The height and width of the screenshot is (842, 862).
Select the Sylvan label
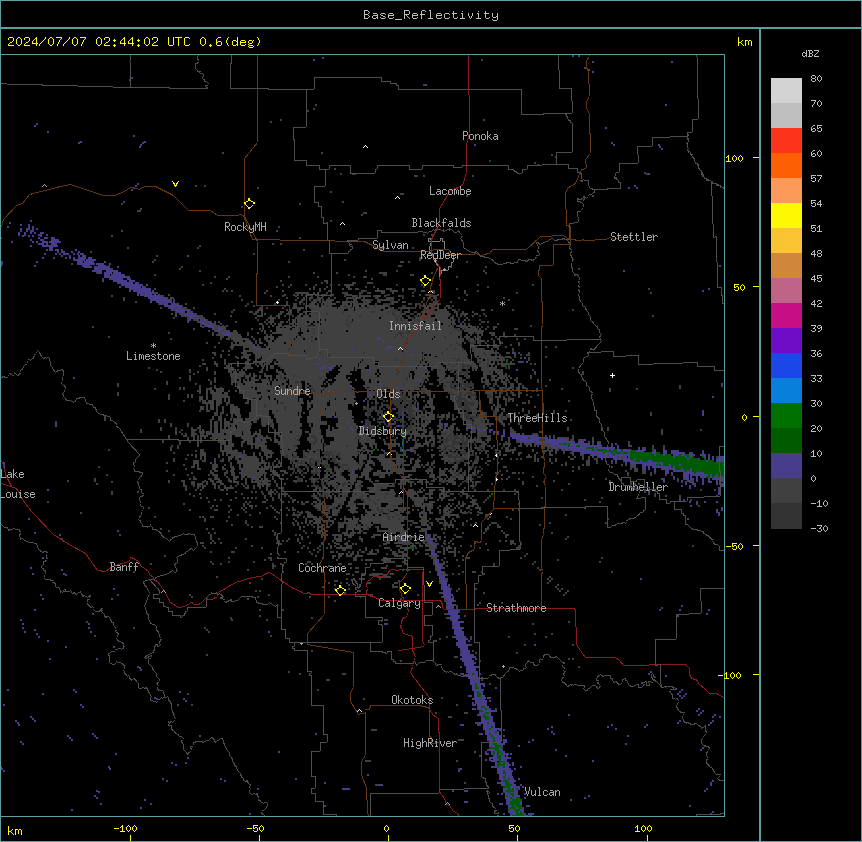[x=390, y=245]
